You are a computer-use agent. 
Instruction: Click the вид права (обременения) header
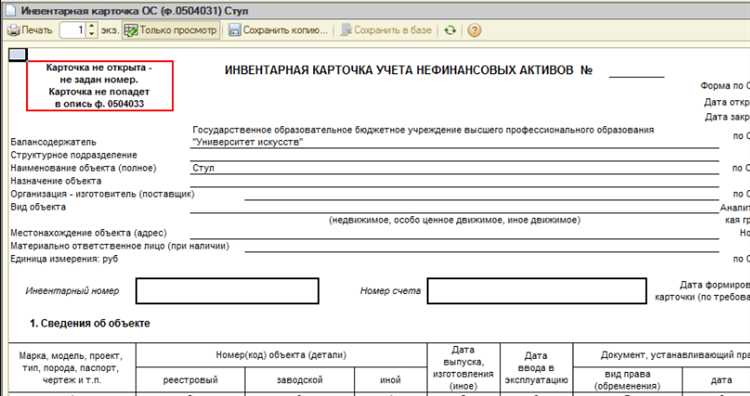click(x=627, y=380)
